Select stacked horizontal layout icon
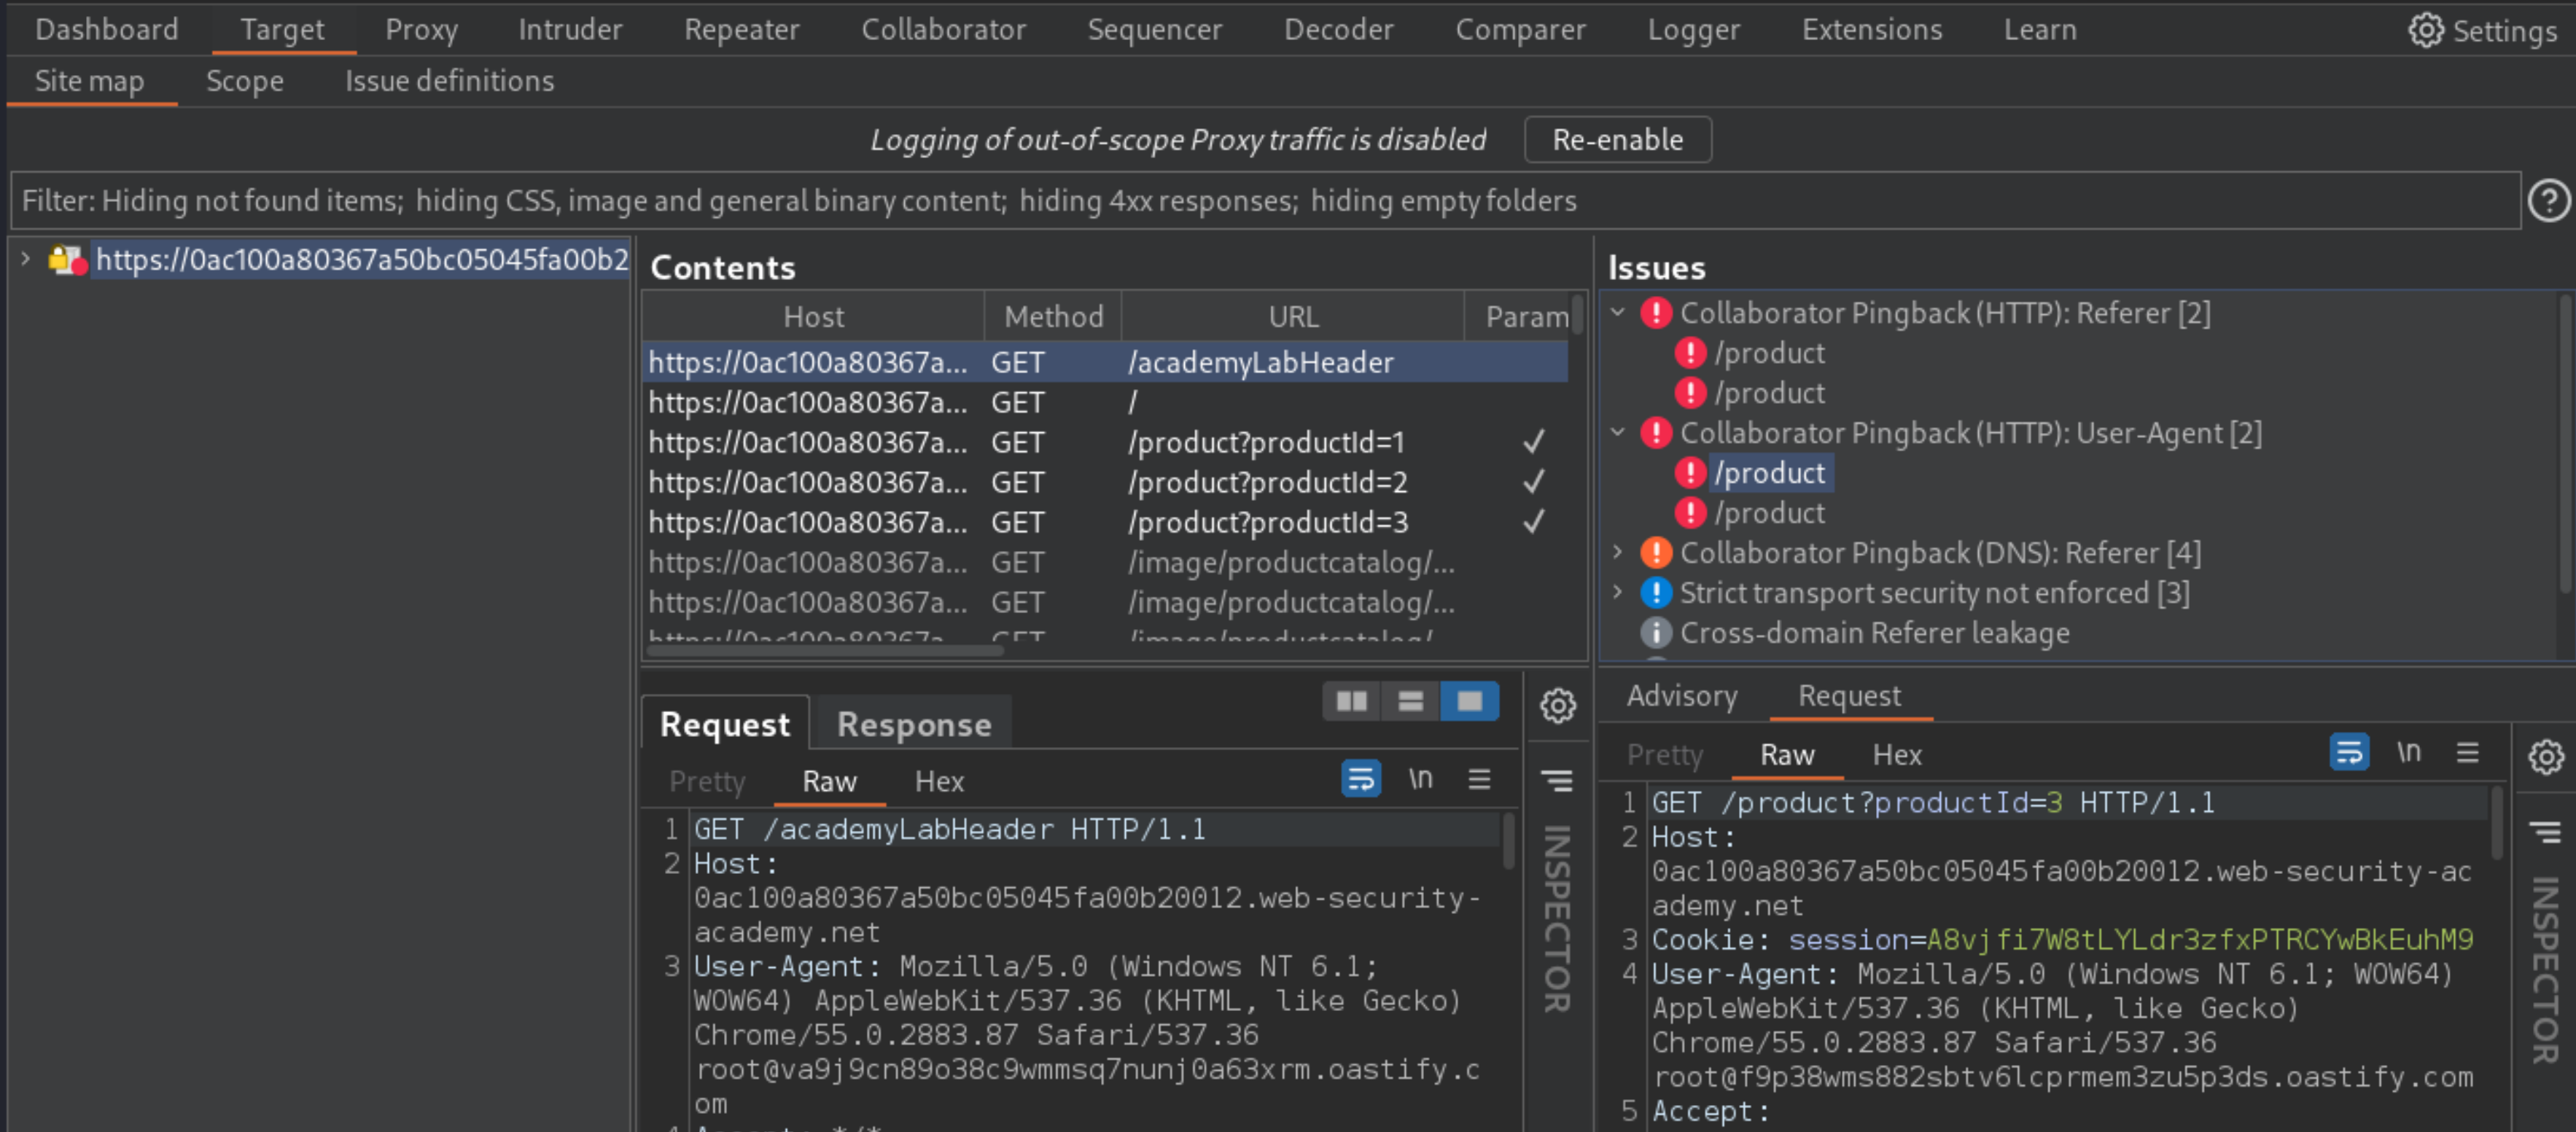 click(x=1410, y=701)
